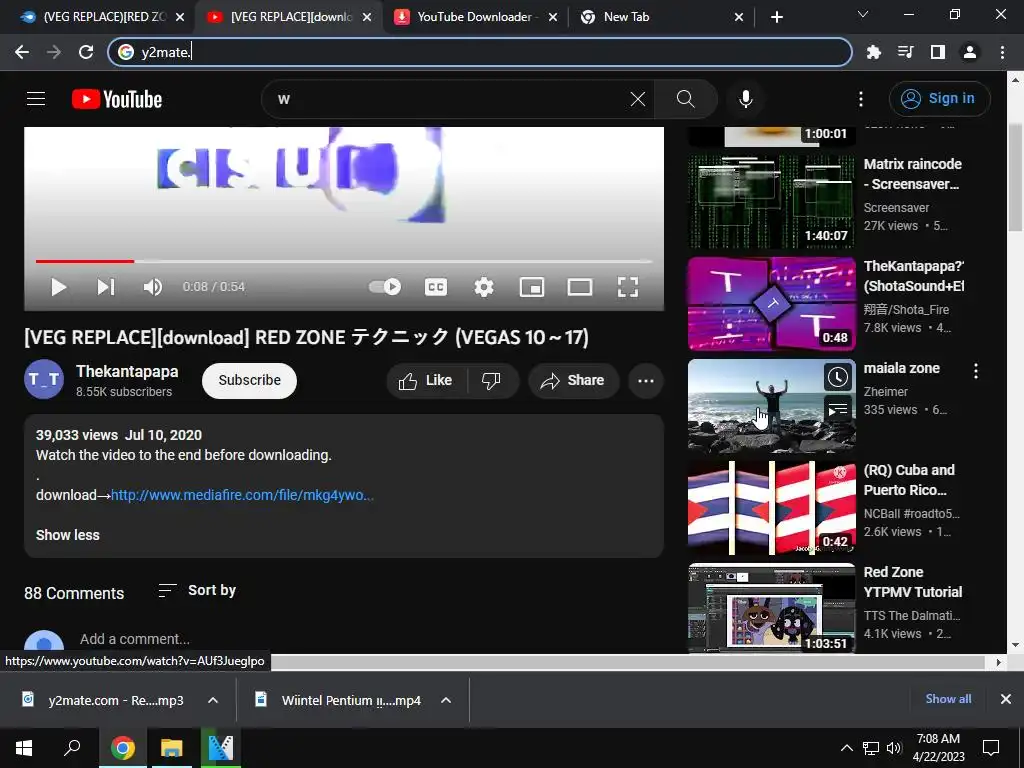Toggle the autoplay switch
Viewport: 1024px width, 768px height.
385,287
